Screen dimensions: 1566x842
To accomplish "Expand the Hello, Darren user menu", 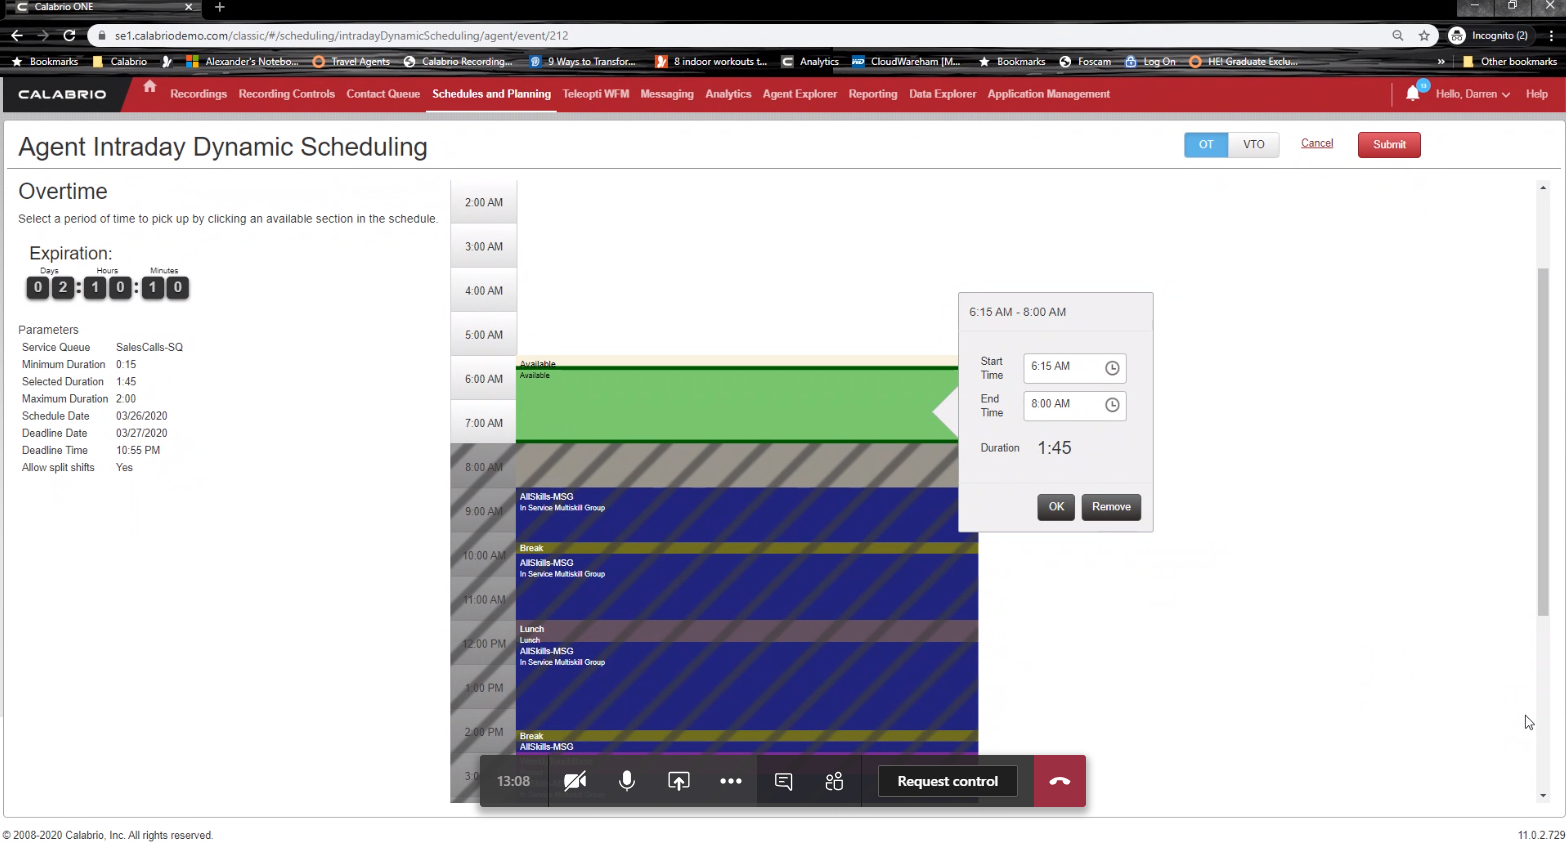I will [x=1472, y=94].
